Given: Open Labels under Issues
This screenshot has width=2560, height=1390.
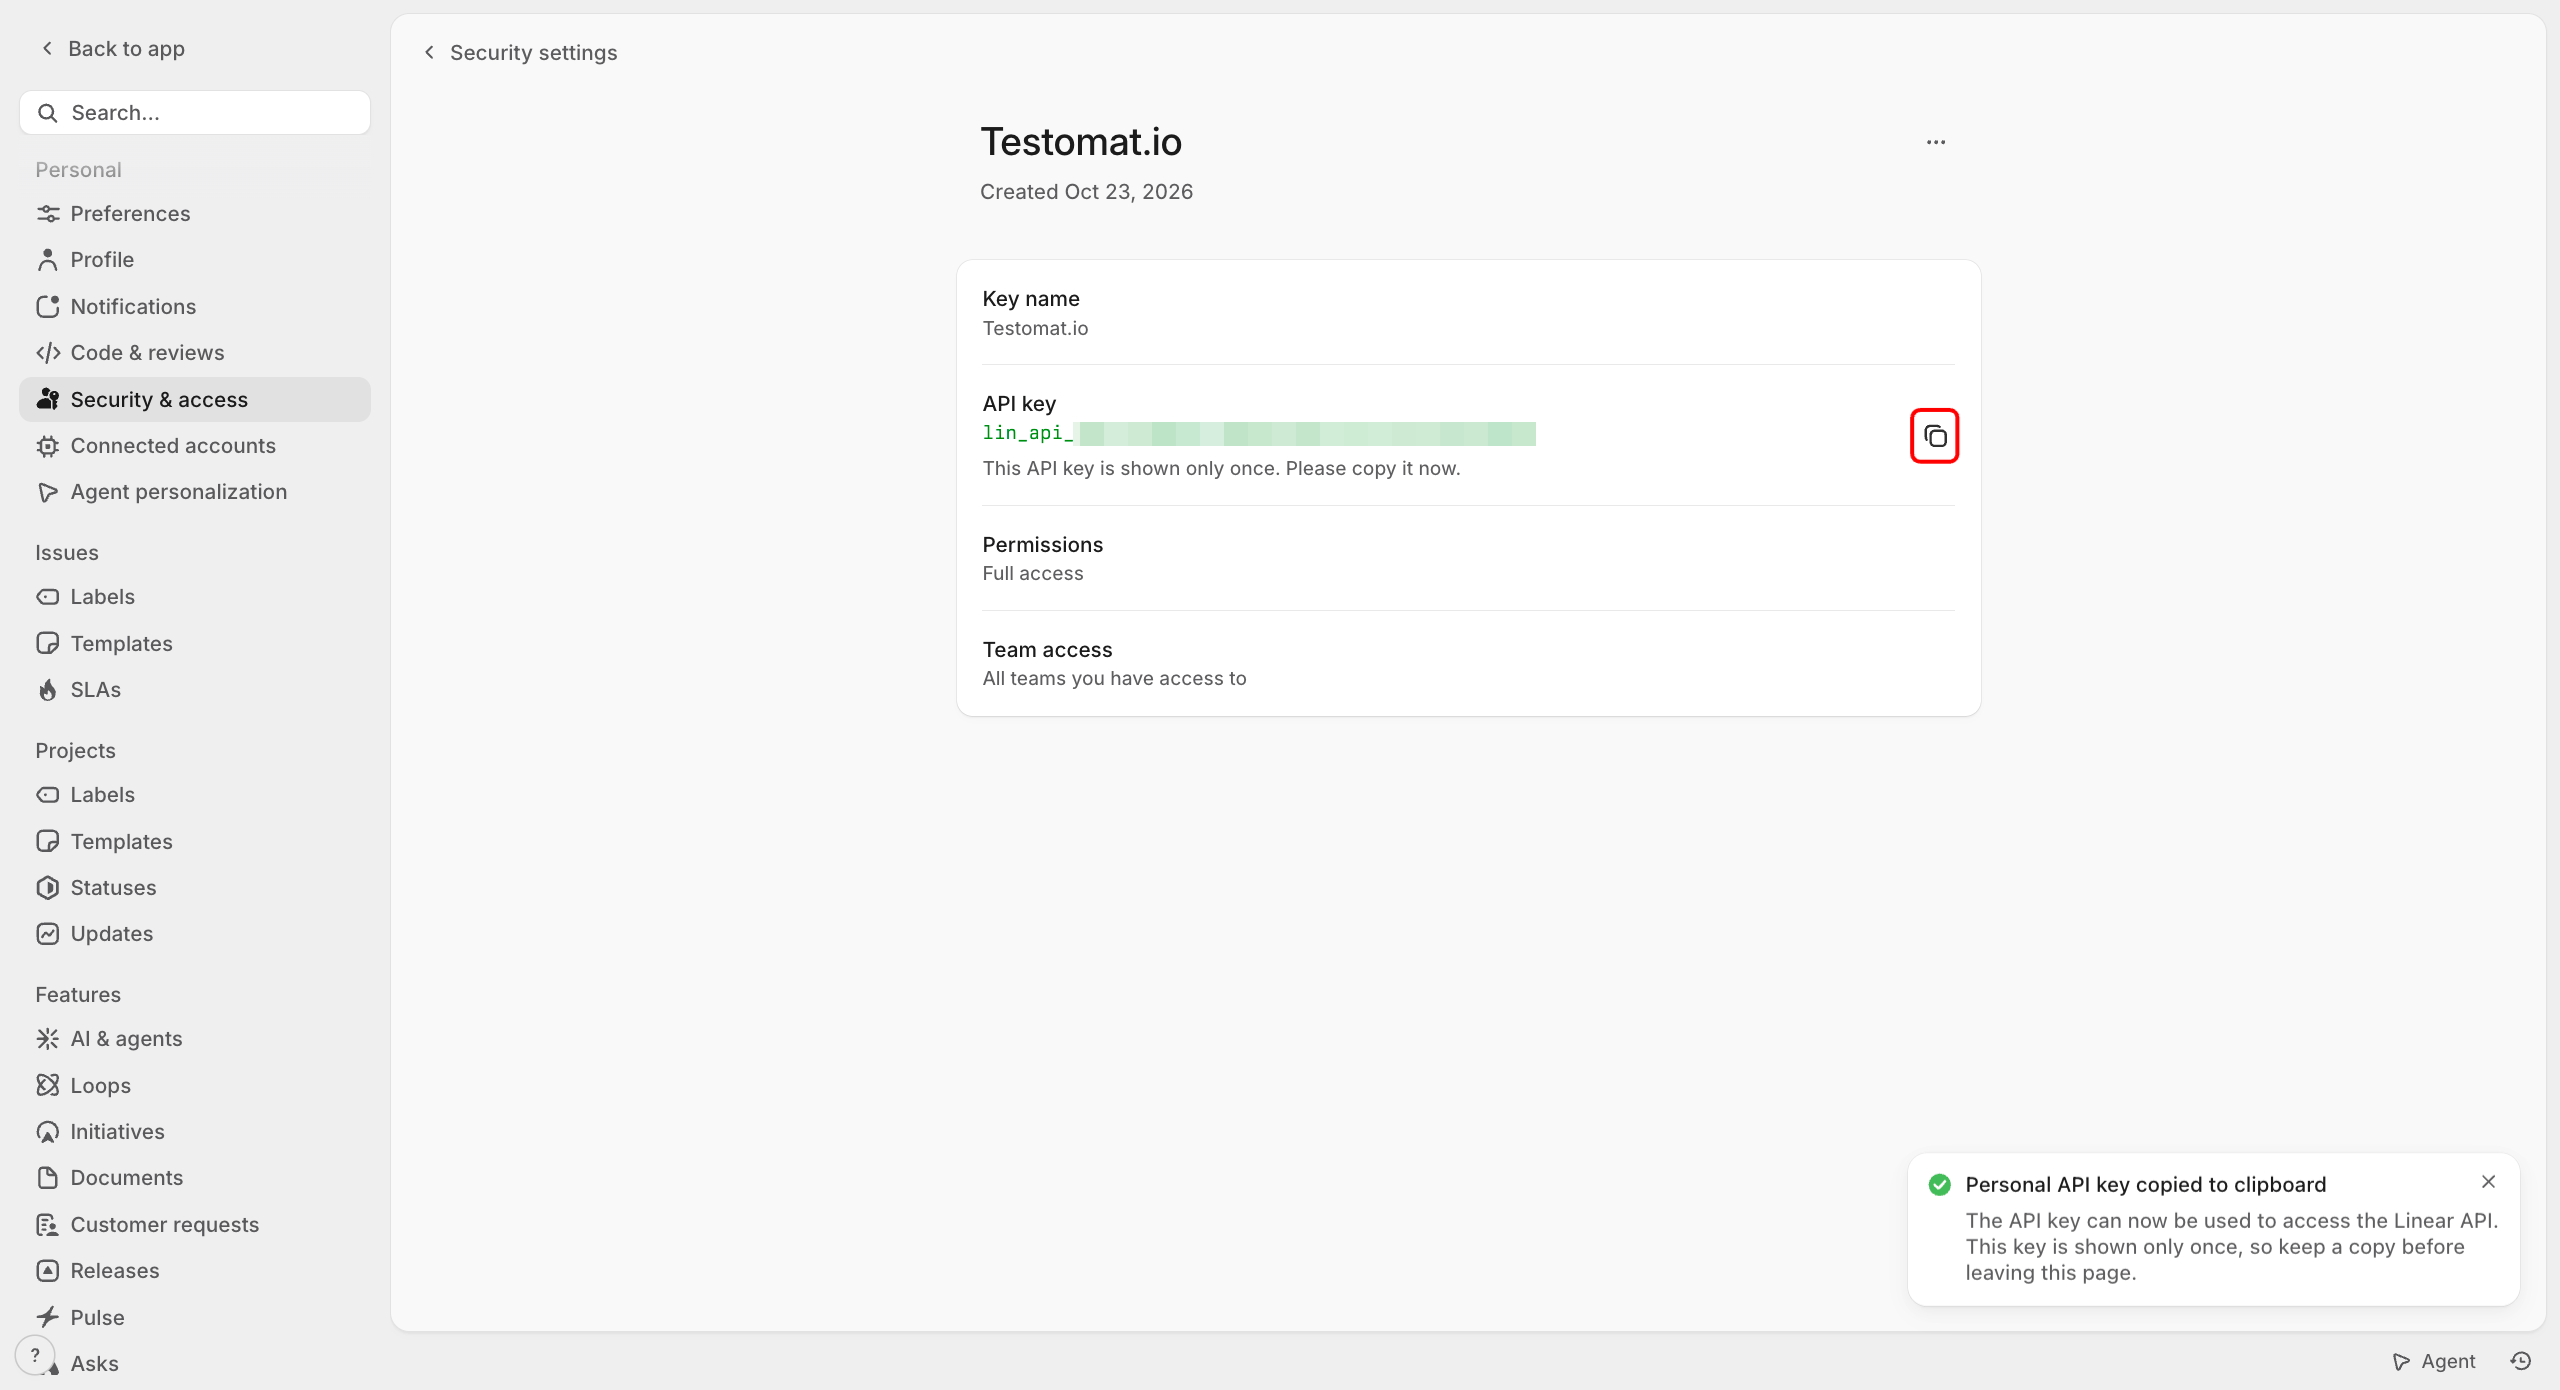Looking at the screenshot, I should click(195, 597).
